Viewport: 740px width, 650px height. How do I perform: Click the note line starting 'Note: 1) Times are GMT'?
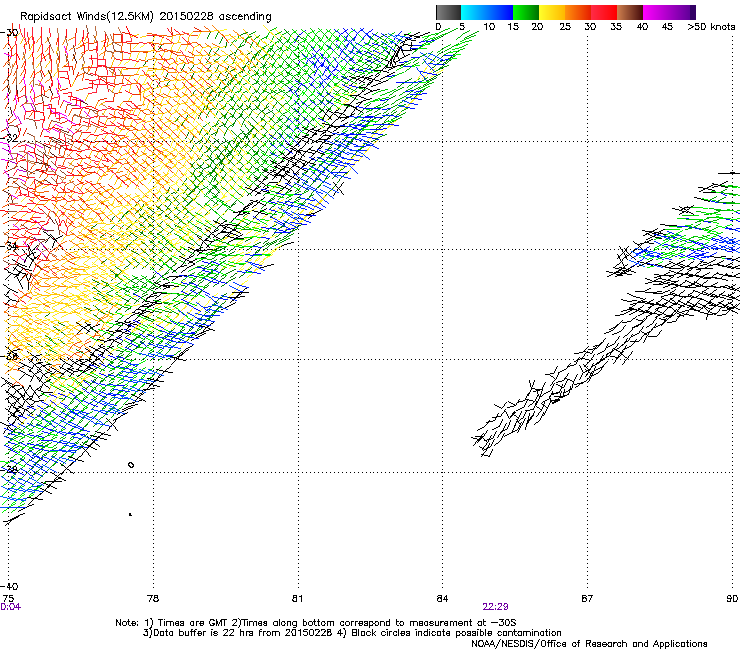coord(316,623)
